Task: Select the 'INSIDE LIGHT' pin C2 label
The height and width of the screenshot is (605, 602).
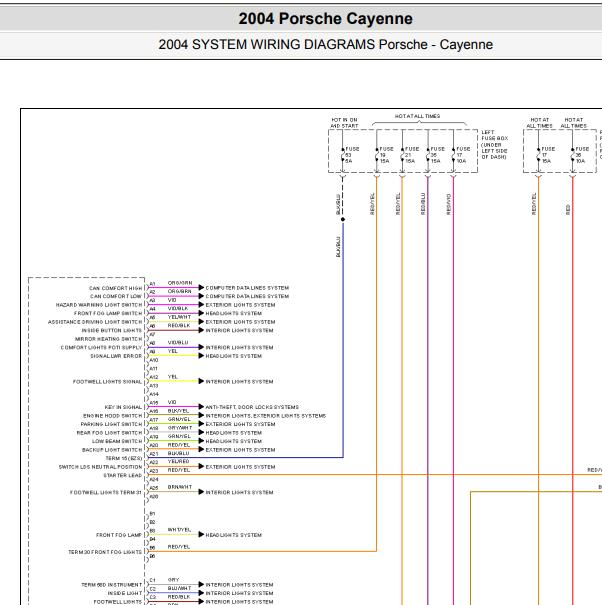Action: tap(125, 593)
